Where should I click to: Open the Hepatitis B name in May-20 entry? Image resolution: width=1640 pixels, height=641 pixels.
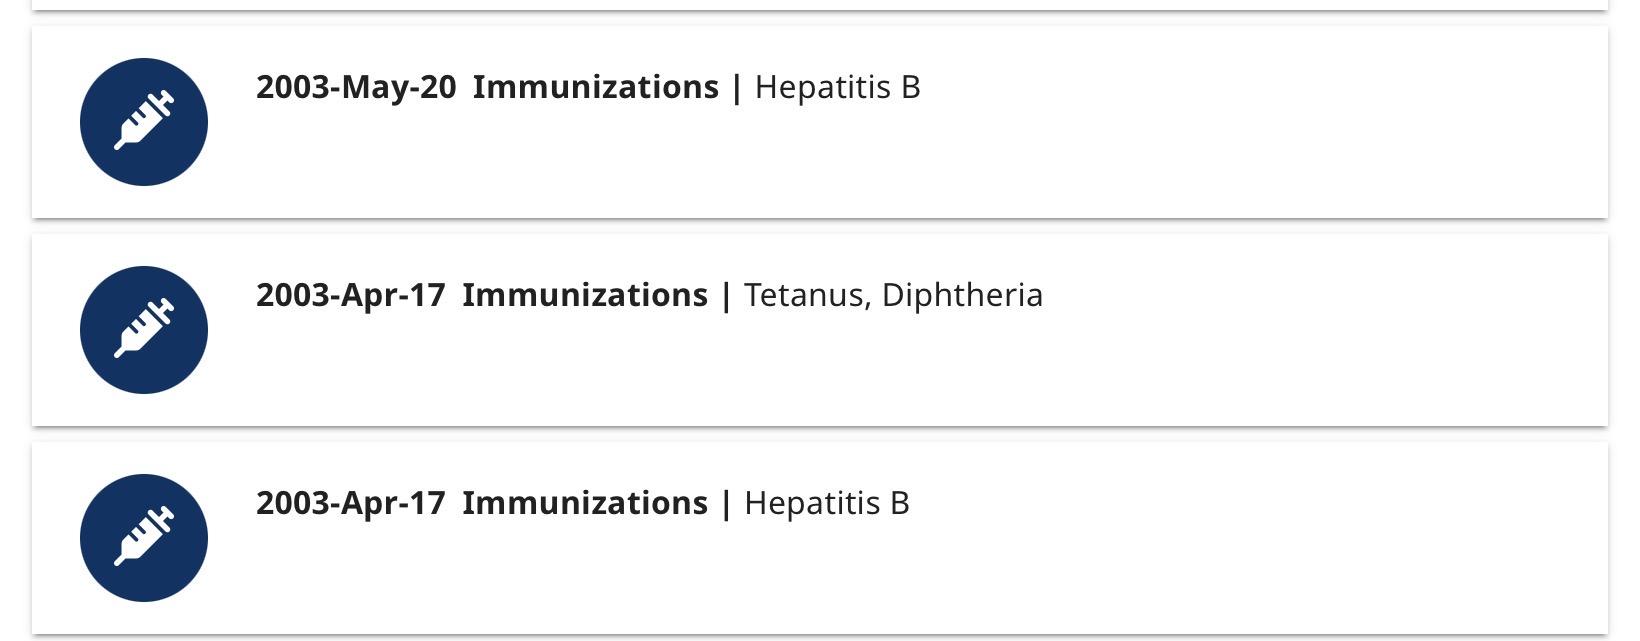(x=837, y=87)
